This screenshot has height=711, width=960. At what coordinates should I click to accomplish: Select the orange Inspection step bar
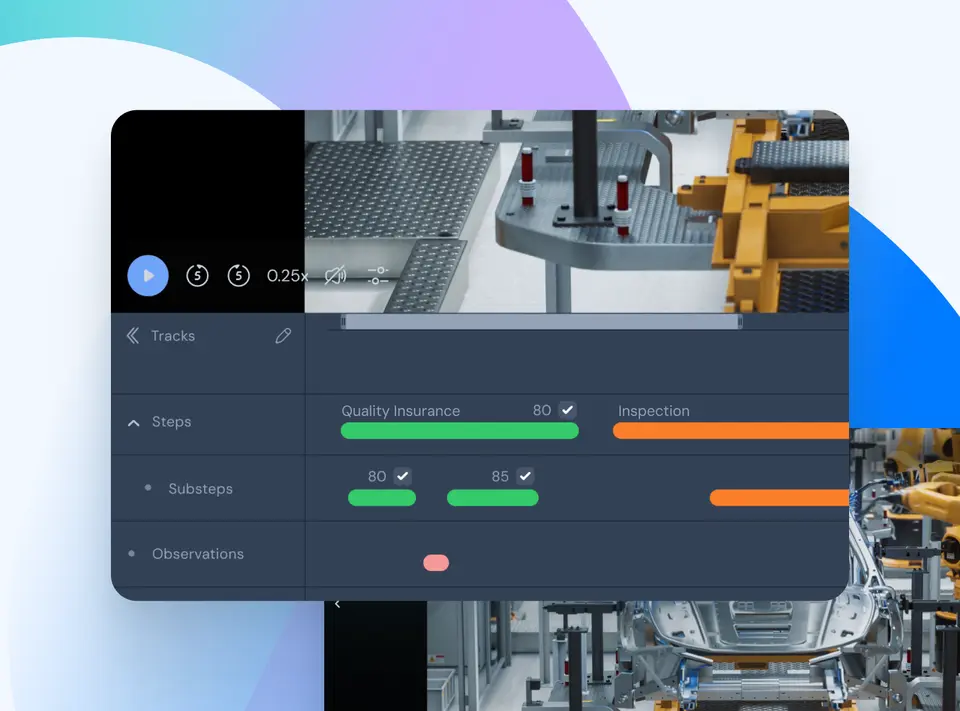point(731,431)
